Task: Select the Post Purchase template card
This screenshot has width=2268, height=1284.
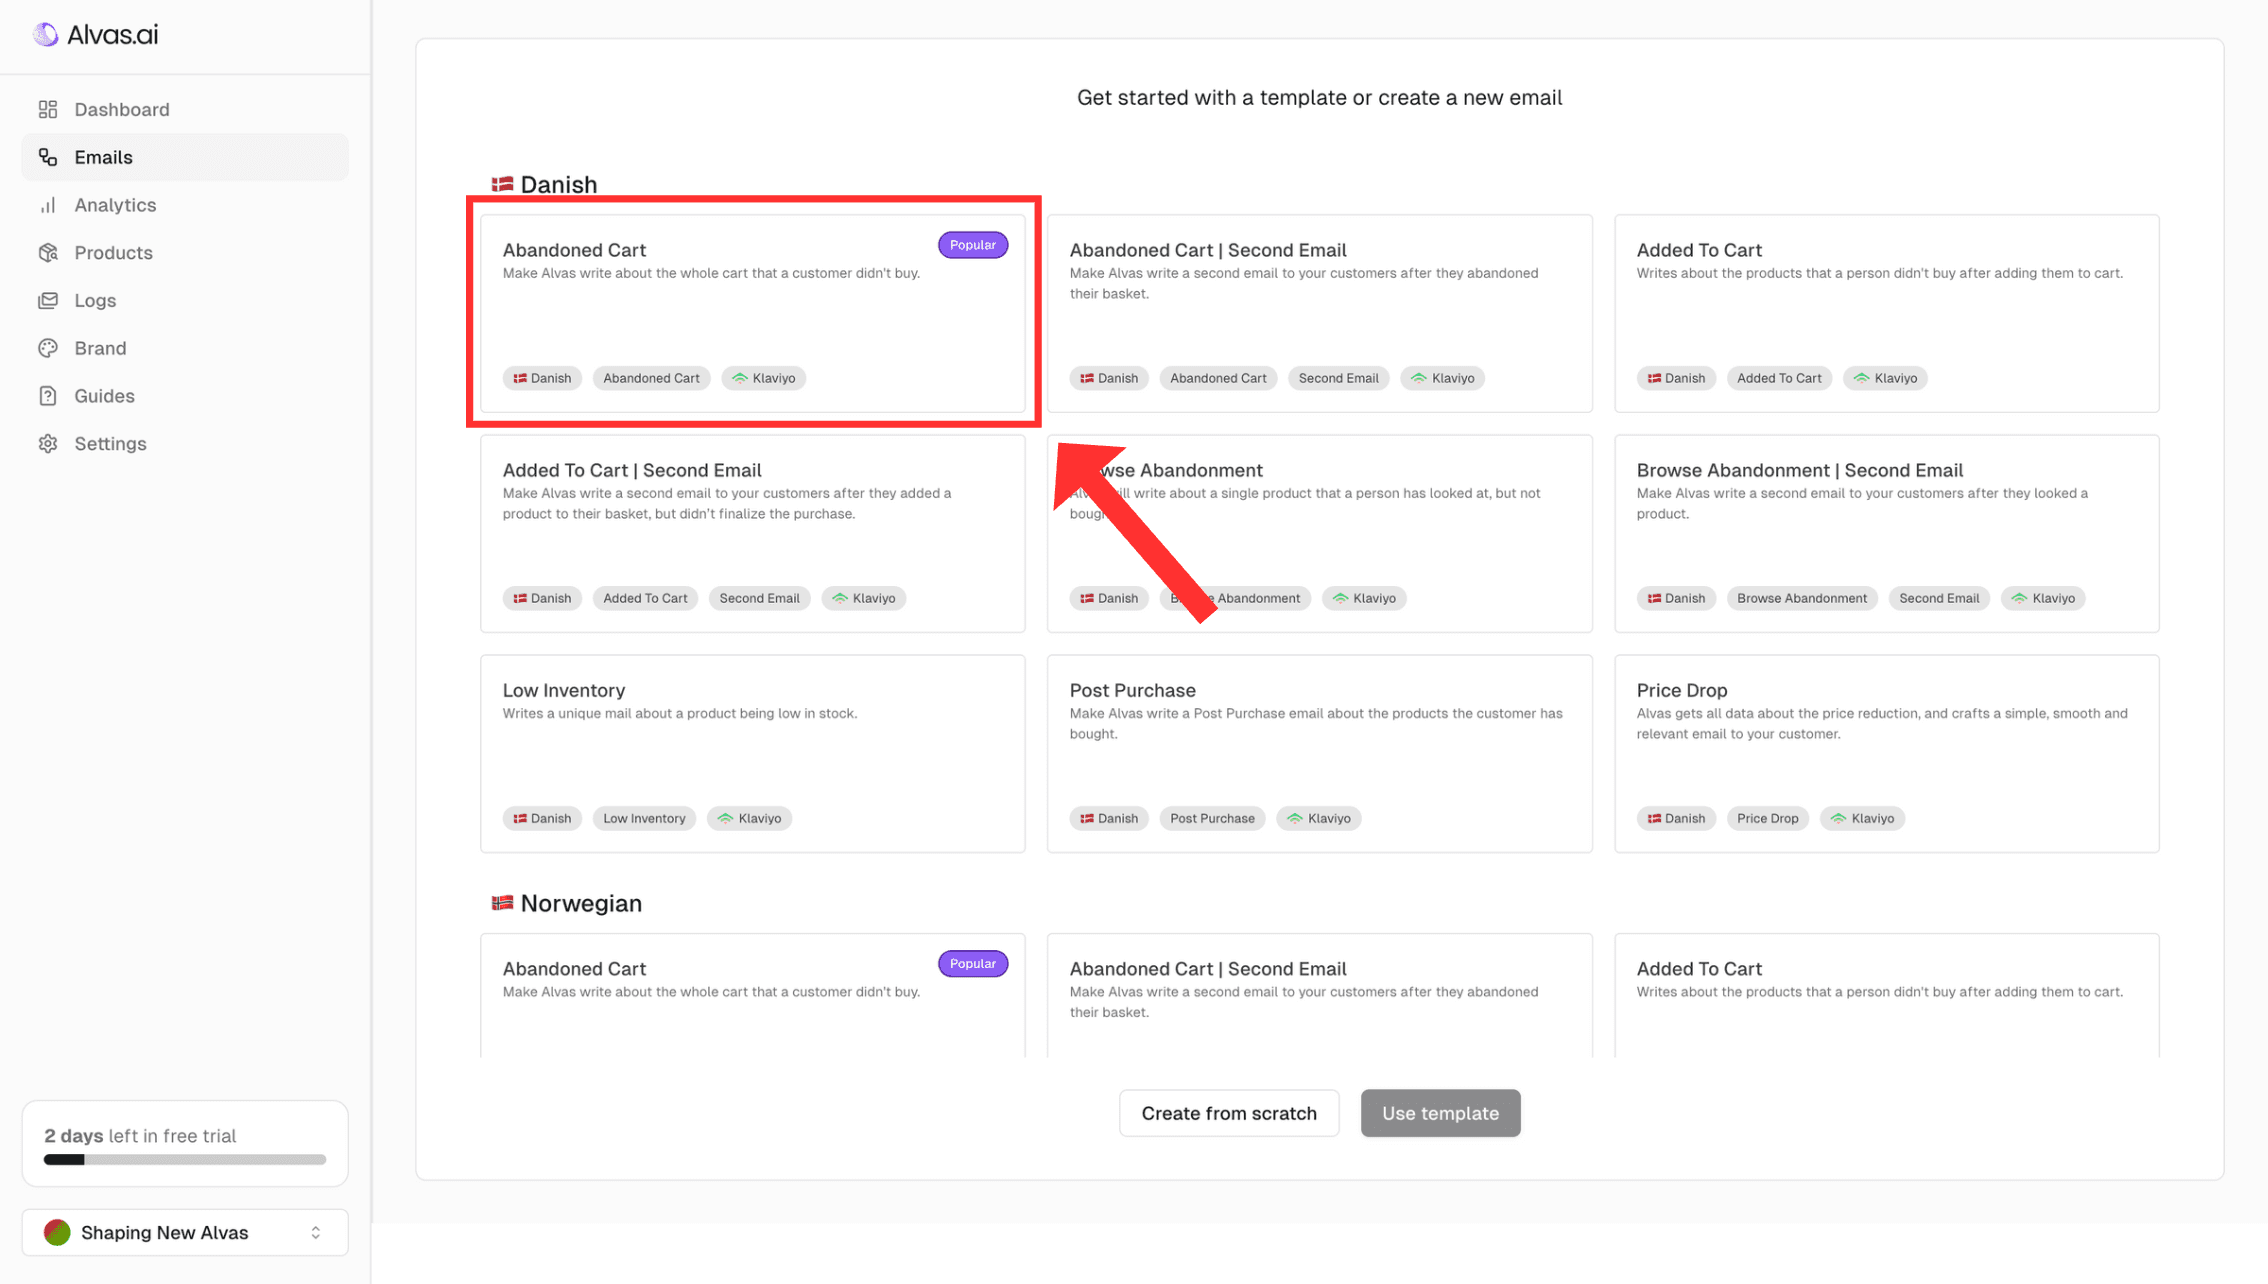Action: click(1319, 753)
